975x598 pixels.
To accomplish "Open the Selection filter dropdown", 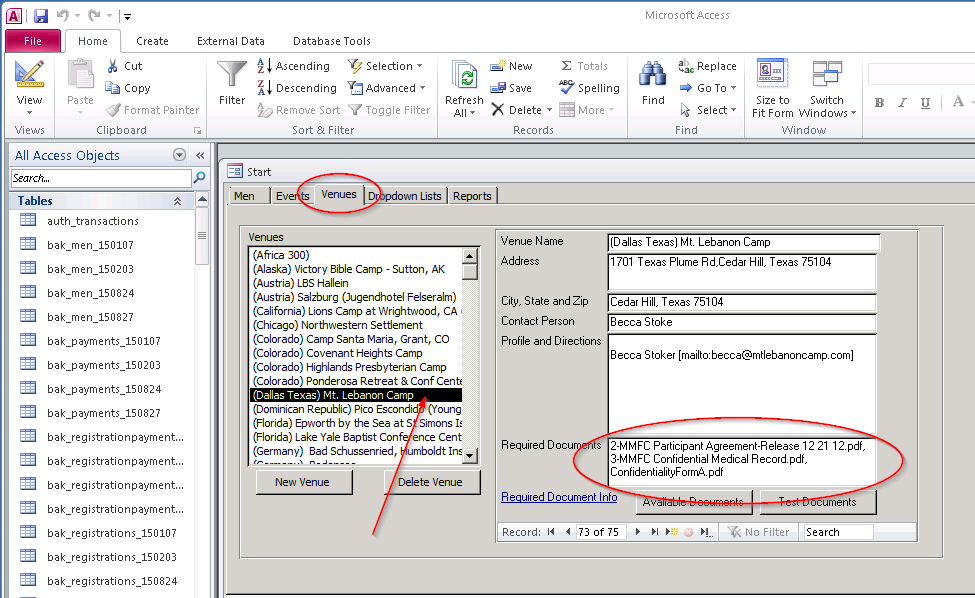I will (x=385, y=66).
